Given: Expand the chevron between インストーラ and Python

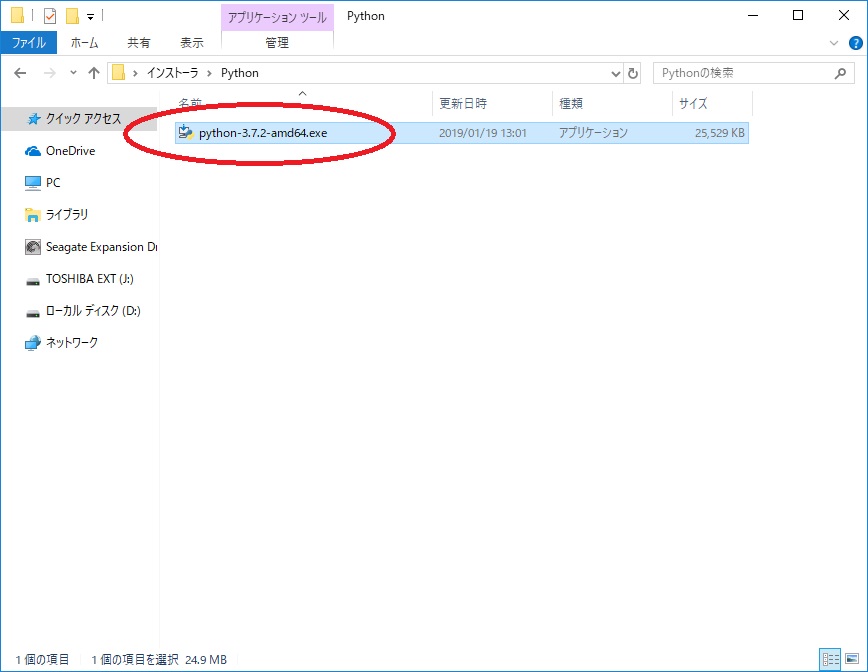Looking at the screenshot, I should click(x=209, y=74).
